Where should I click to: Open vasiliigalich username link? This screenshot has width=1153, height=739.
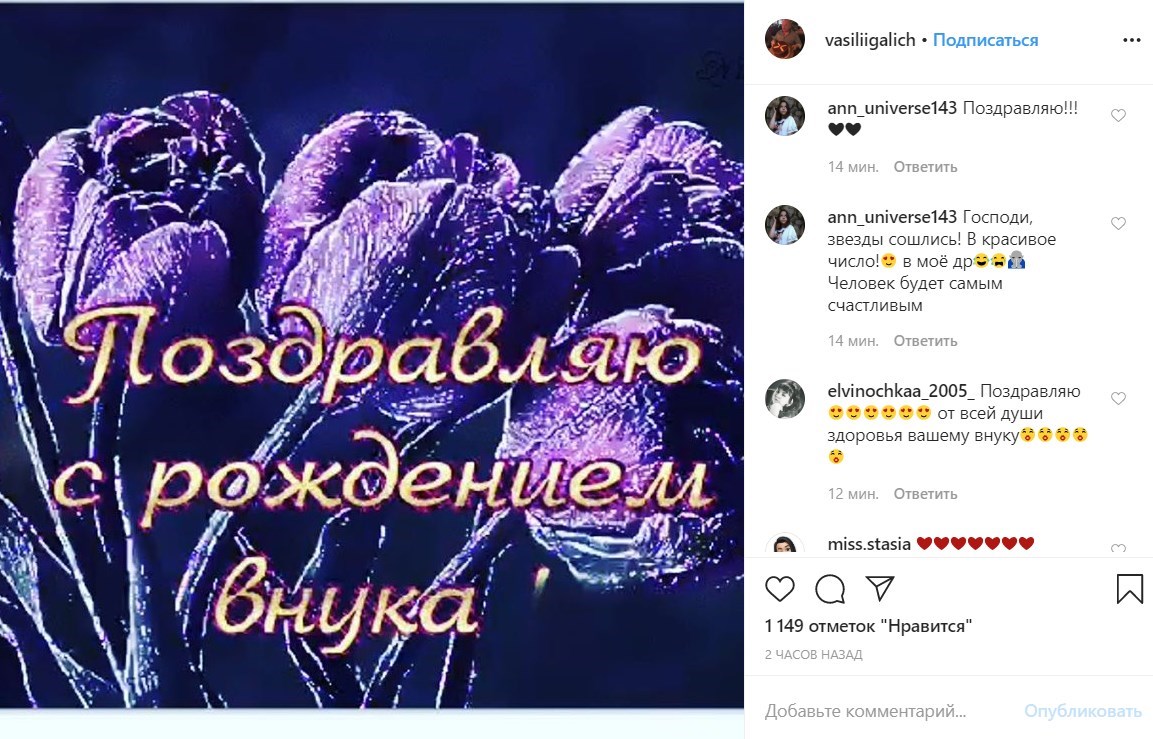(870, 40)
